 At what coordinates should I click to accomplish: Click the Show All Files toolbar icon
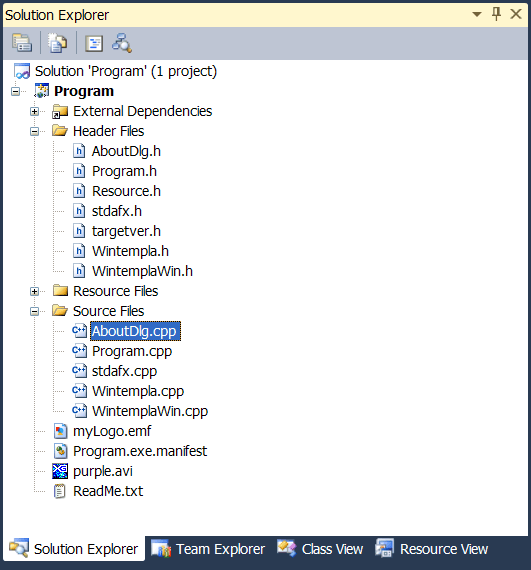pos(57,43)
